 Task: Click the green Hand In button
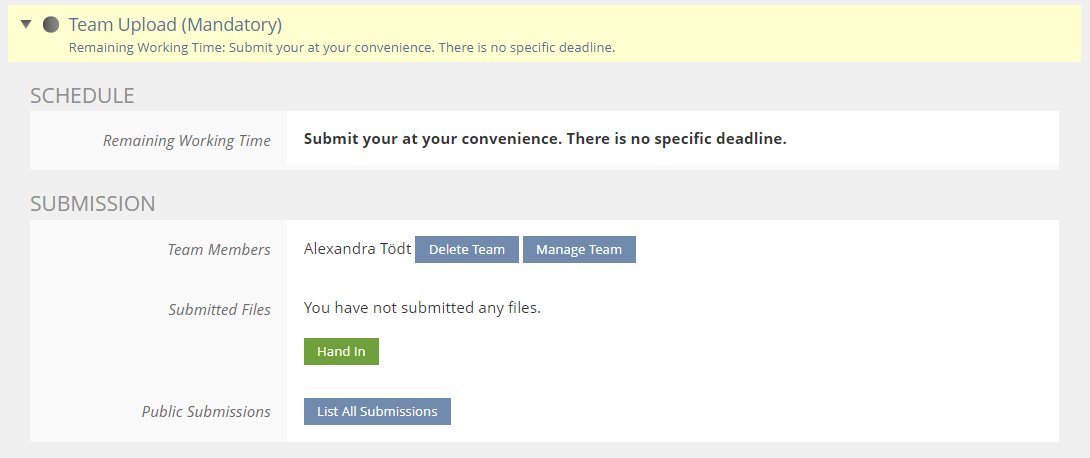tap(341, 352)
